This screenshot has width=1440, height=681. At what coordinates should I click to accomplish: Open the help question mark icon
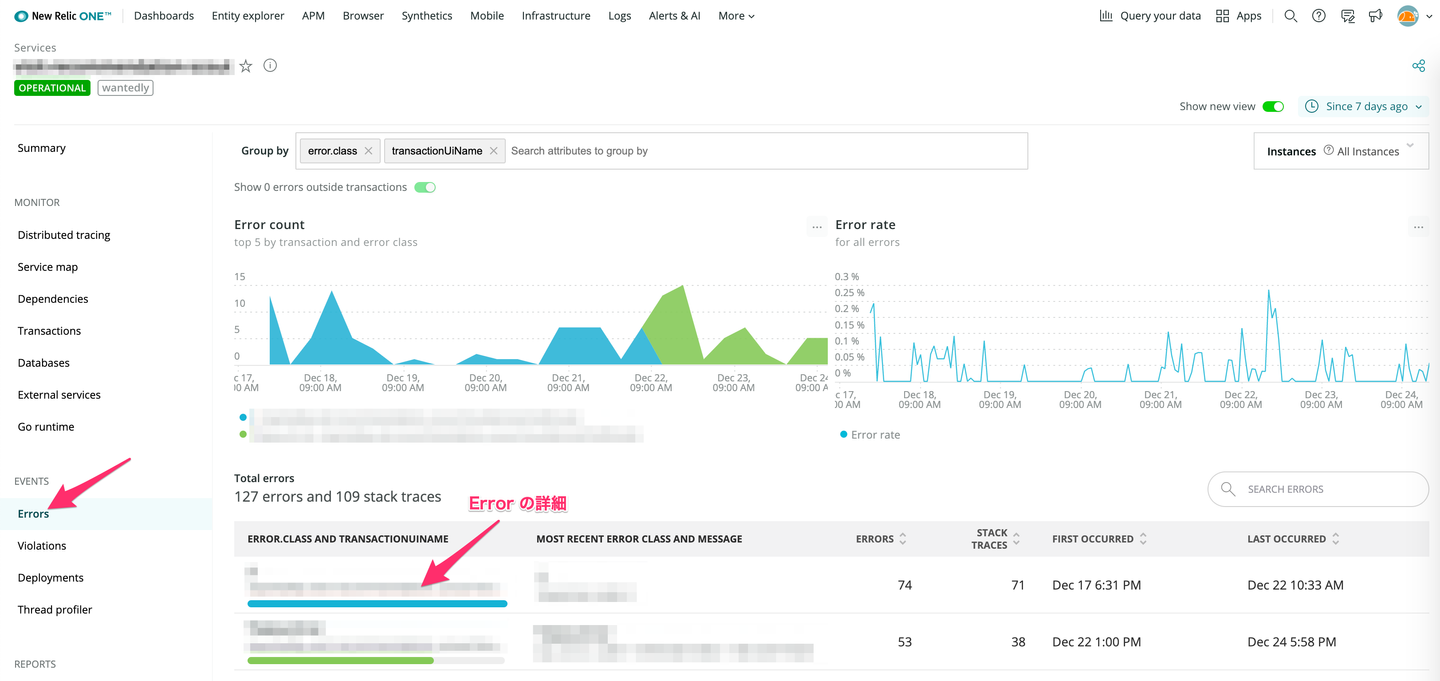coord(1319,16)
